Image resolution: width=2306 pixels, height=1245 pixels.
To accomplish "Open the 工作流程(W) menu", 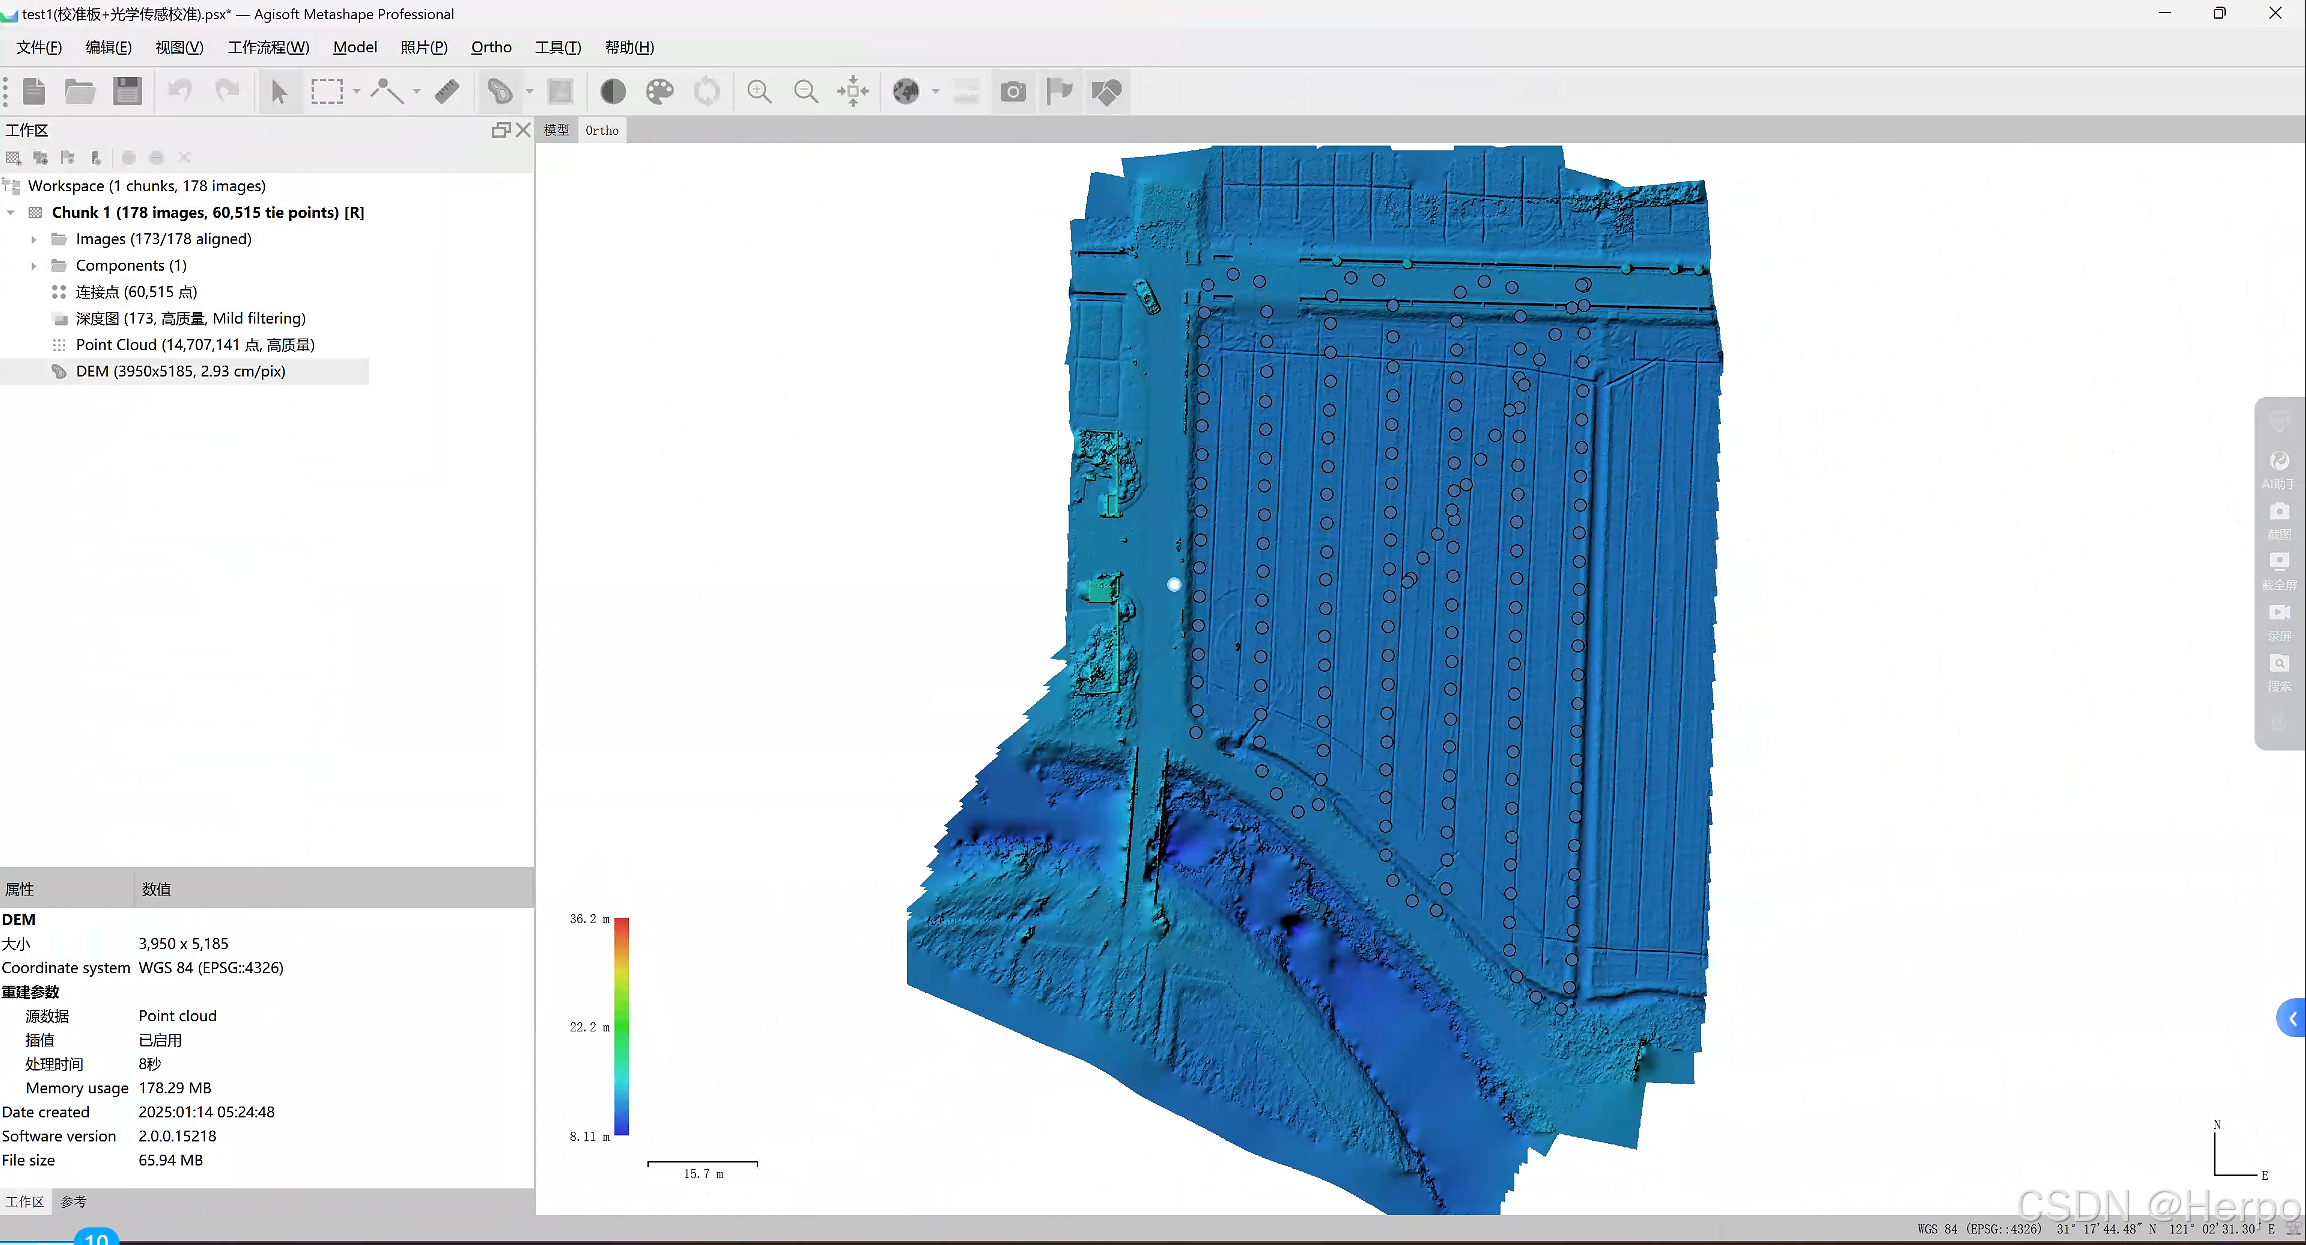I will point(268,47).
